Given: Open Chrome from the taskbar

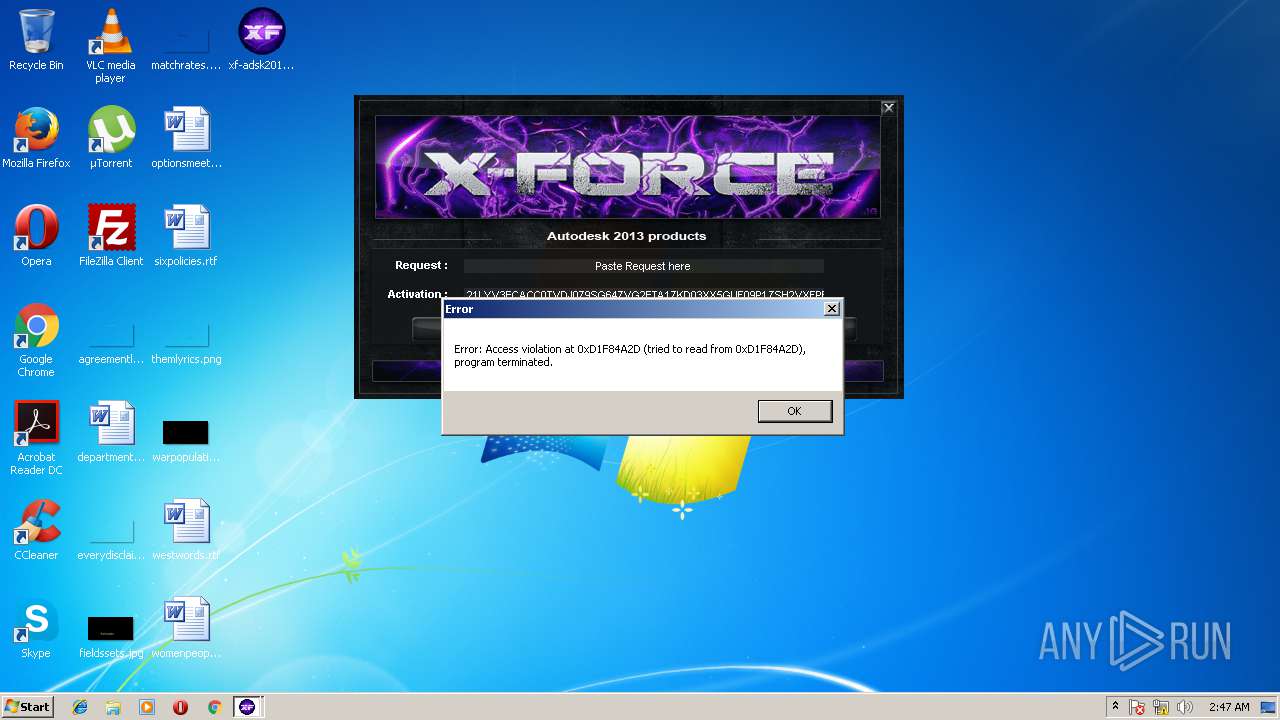Looking at the screenshot, I should click(x=214, y=707).
